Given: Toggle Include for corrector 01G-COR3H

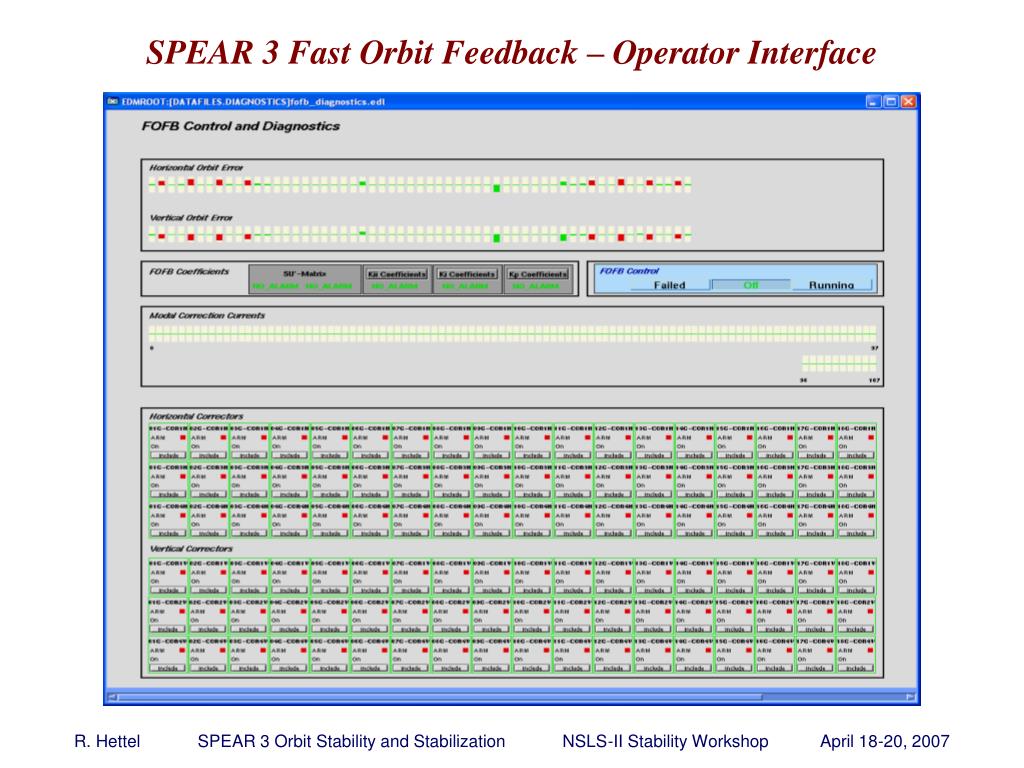Looking at the screenshot, I should 168,494.
